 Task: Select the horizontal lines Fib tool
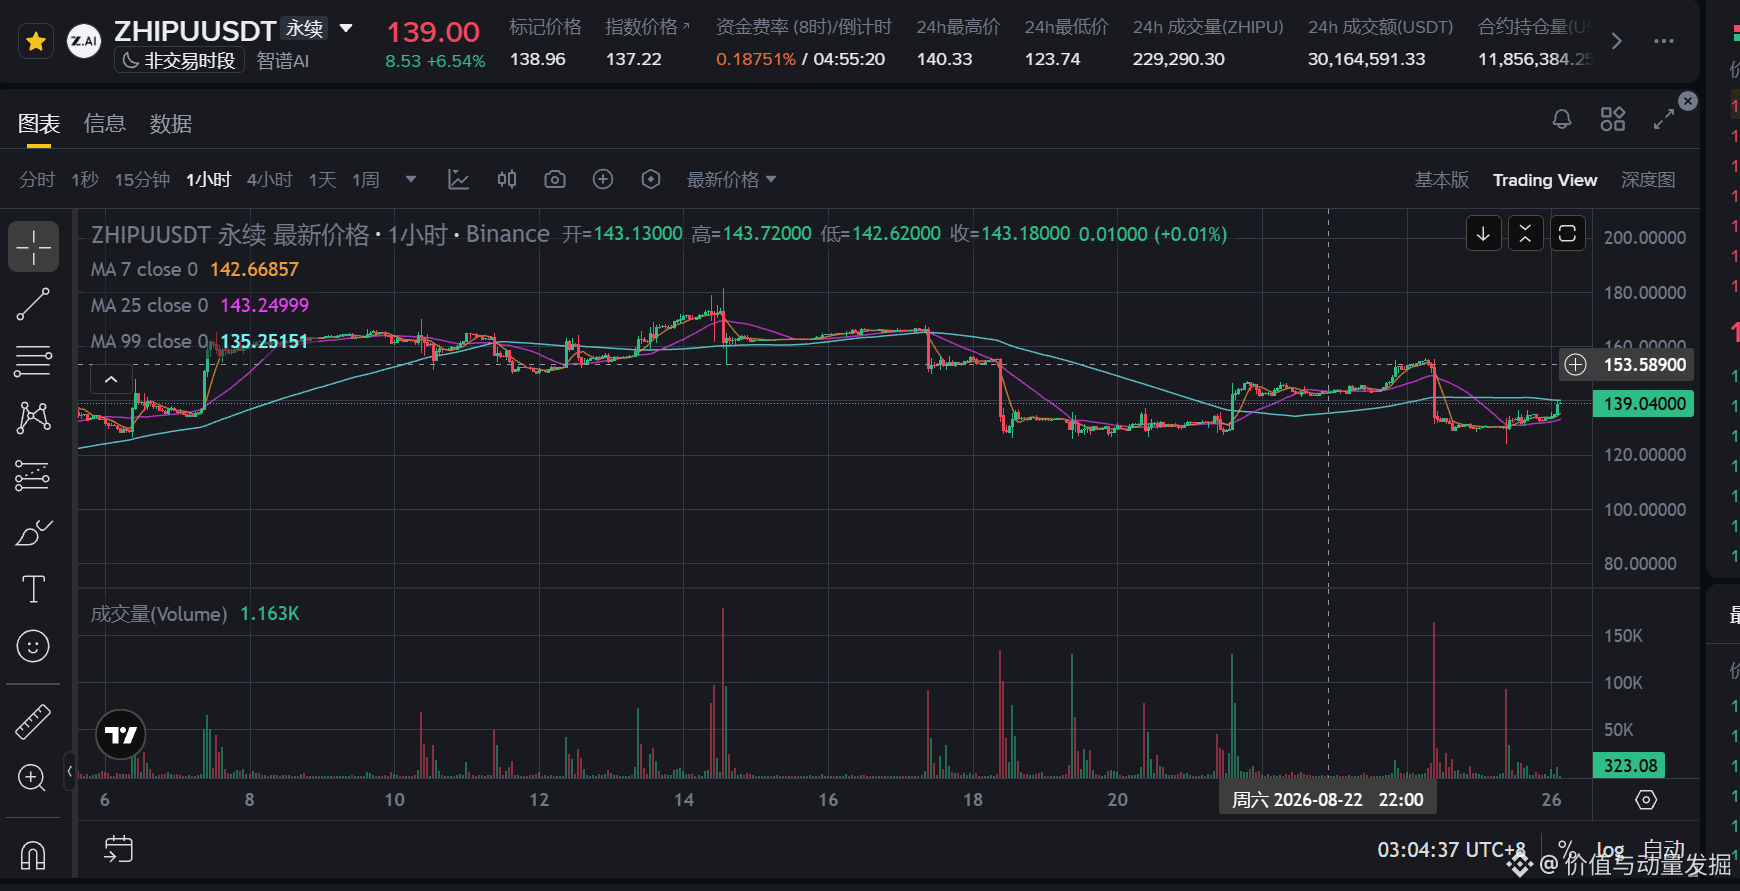pyautogui.click(x=33, y=361)
